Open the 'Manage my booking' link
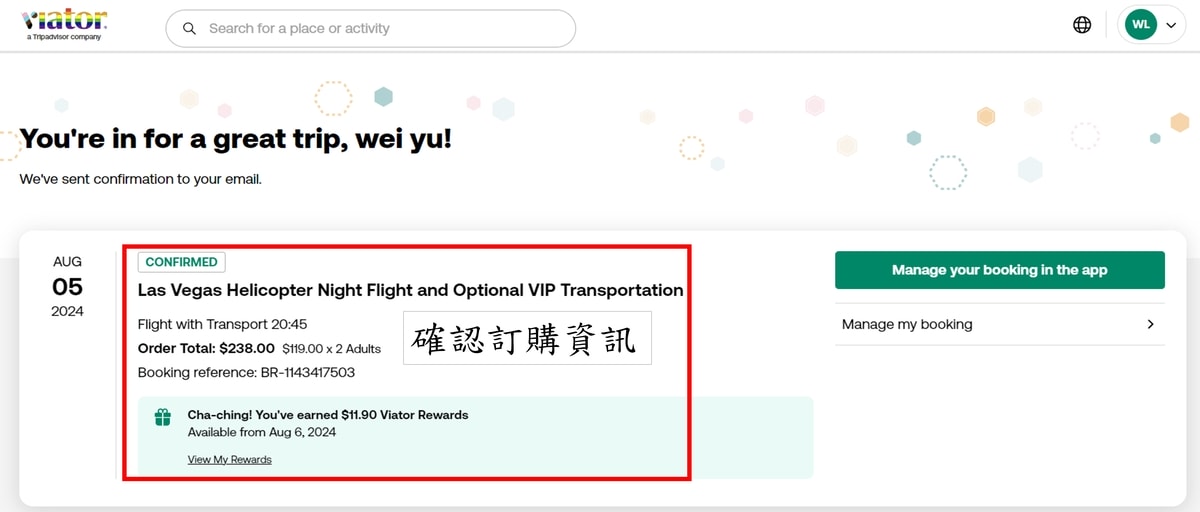 (1000, 324)
